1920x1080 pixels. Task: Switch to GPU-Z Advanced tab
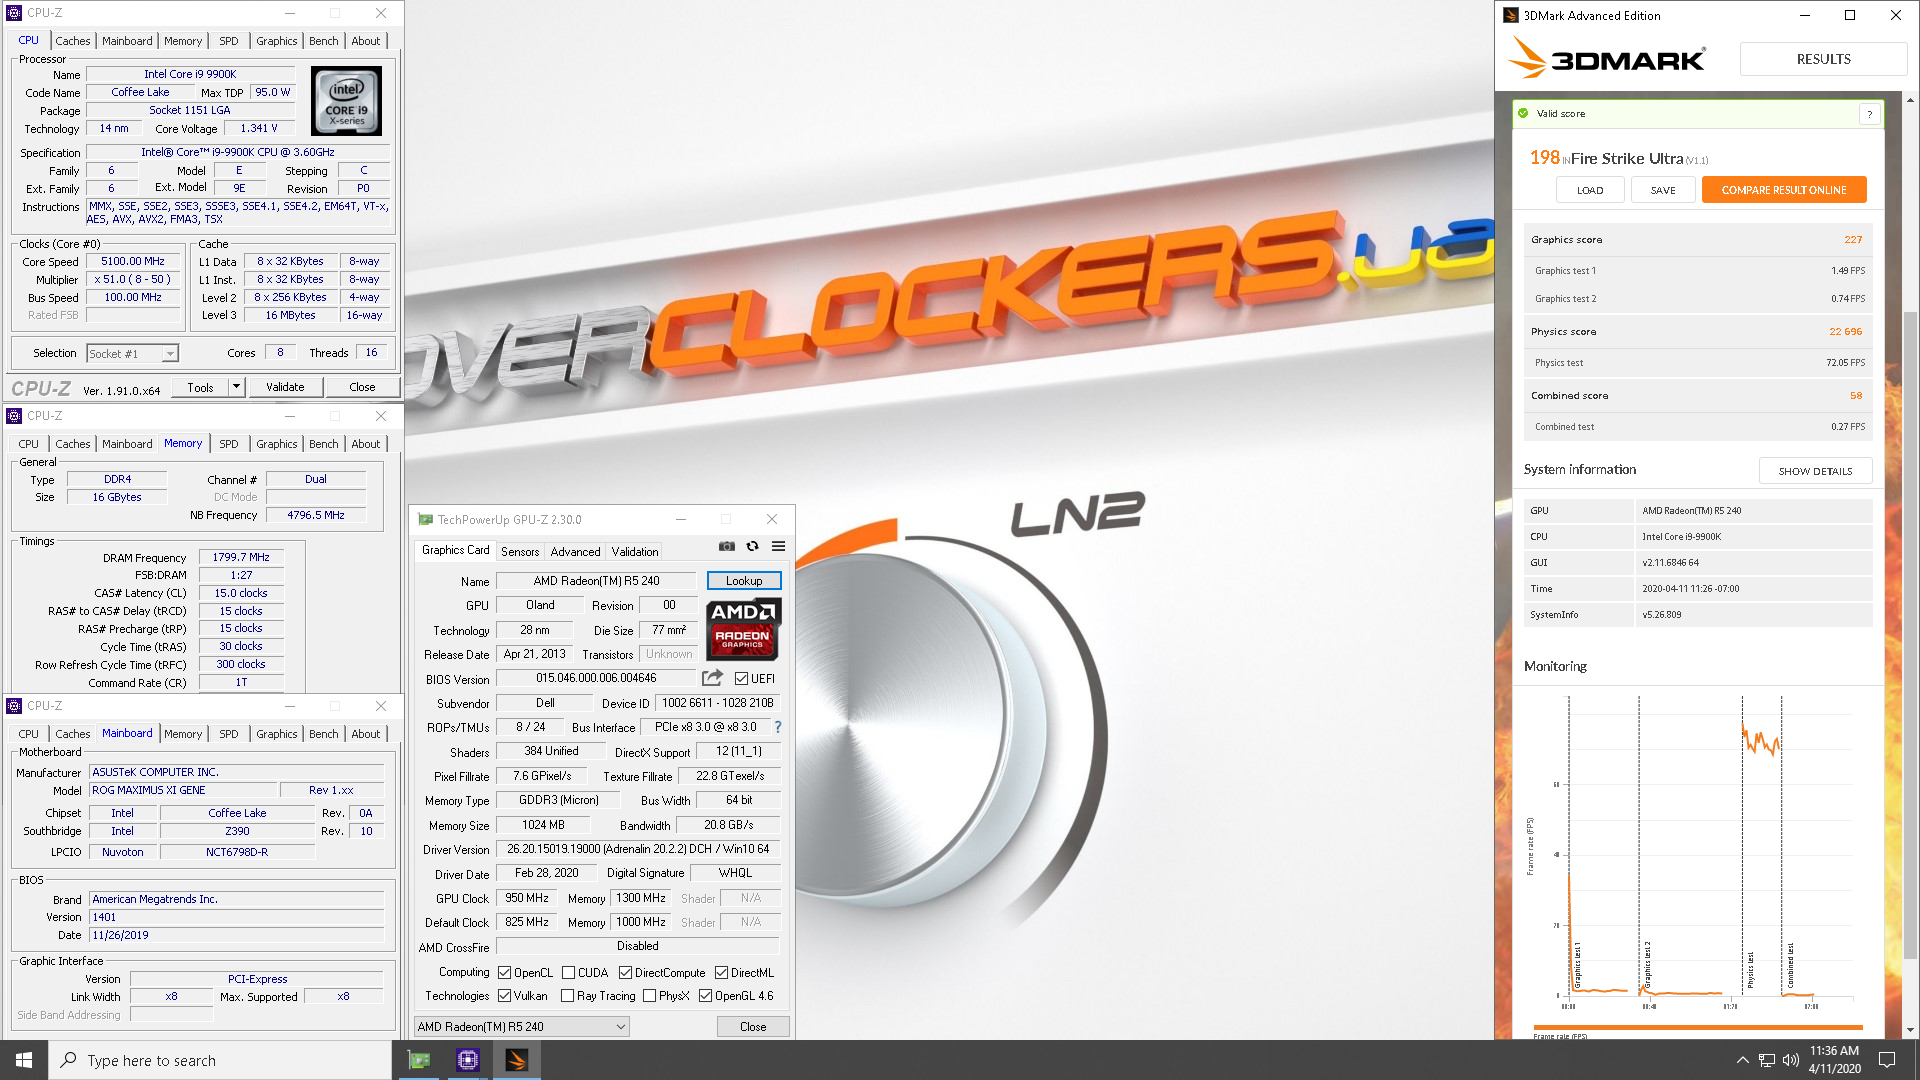576,552
